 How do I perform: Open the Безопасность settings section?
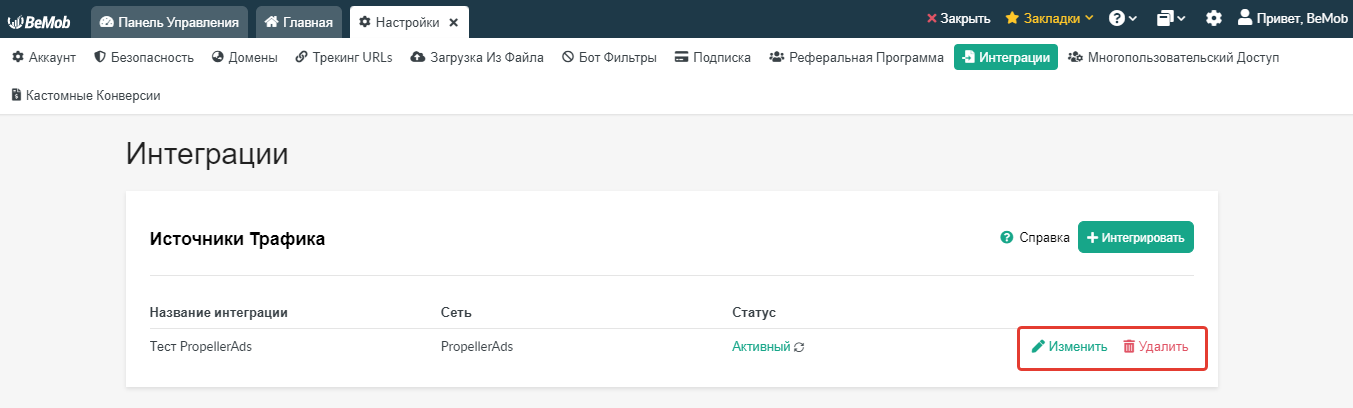coord(143,58)
